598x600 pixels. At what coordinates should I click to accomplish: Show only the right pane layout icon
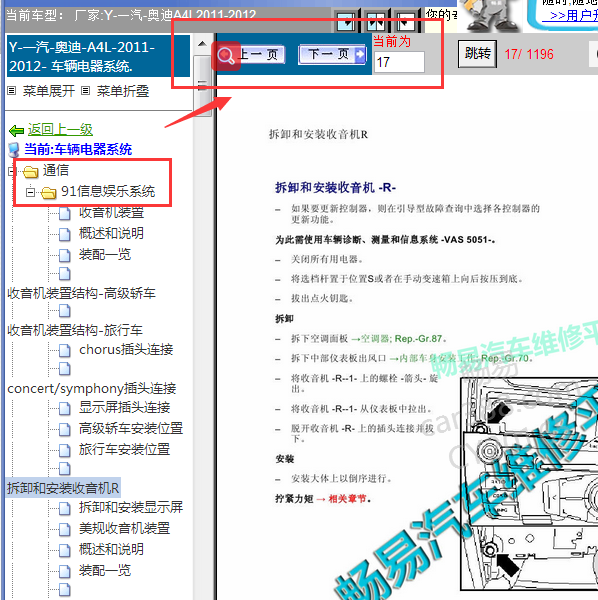(x=405, y=23)
